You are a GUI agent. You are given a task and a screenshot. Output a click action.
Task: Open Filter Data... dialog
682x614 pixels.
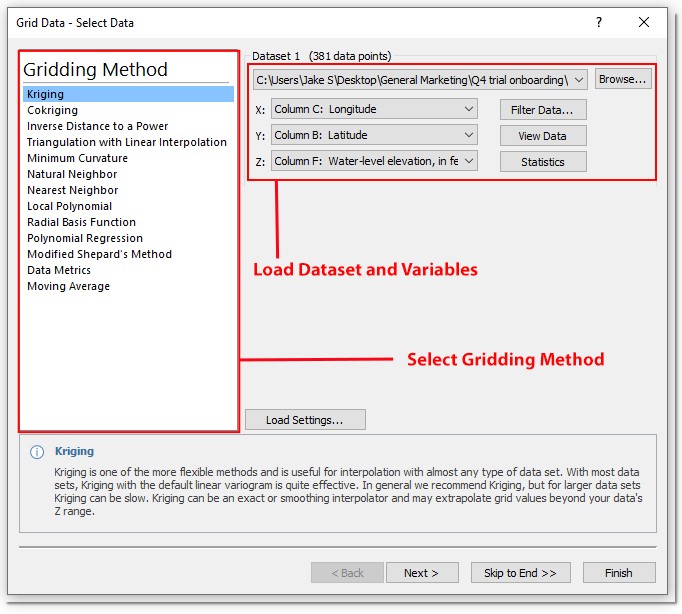click(543, 110)
